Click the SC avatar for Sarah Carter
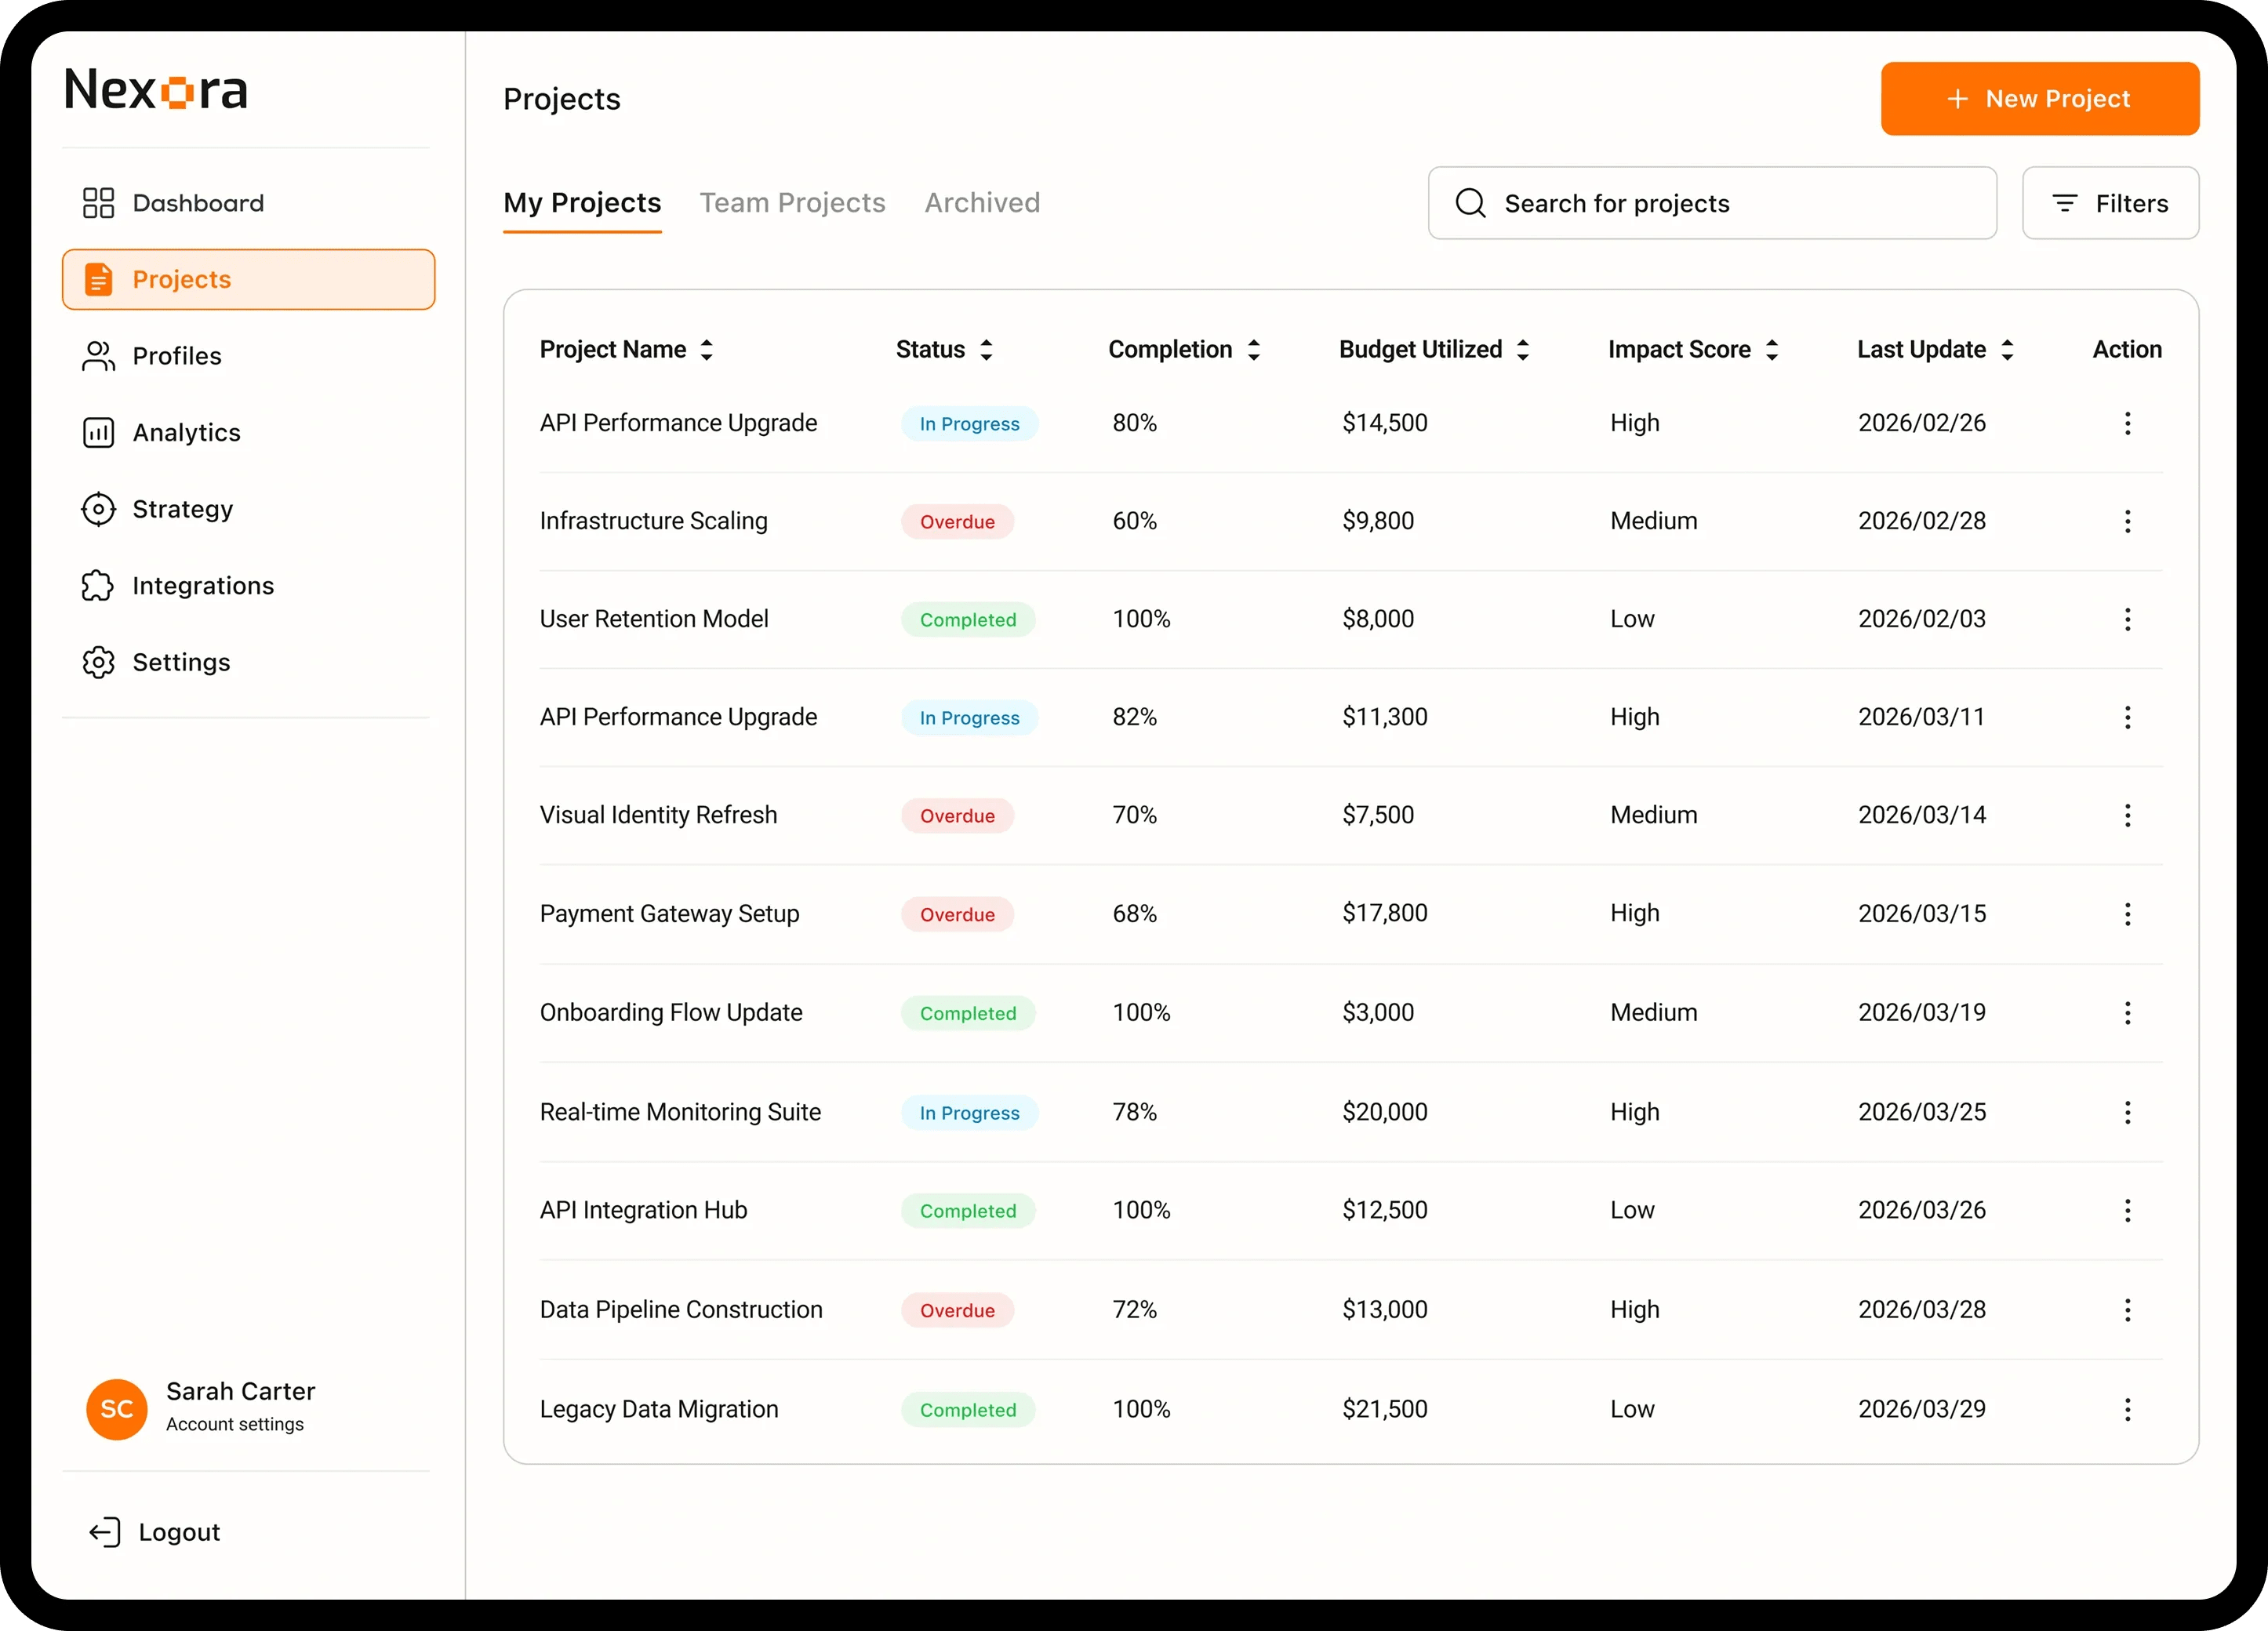The image size is (2268, 1631). [117, 1409]
